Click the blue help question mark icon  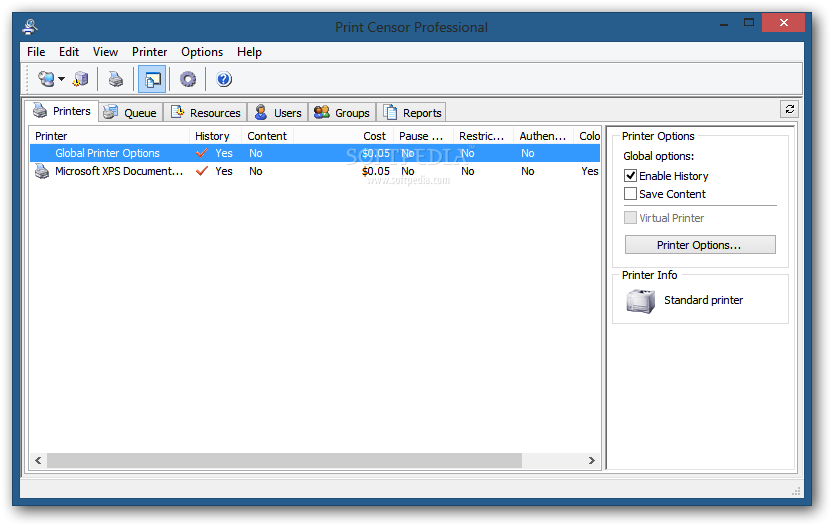pyautogui.click(x=224, y=80)
